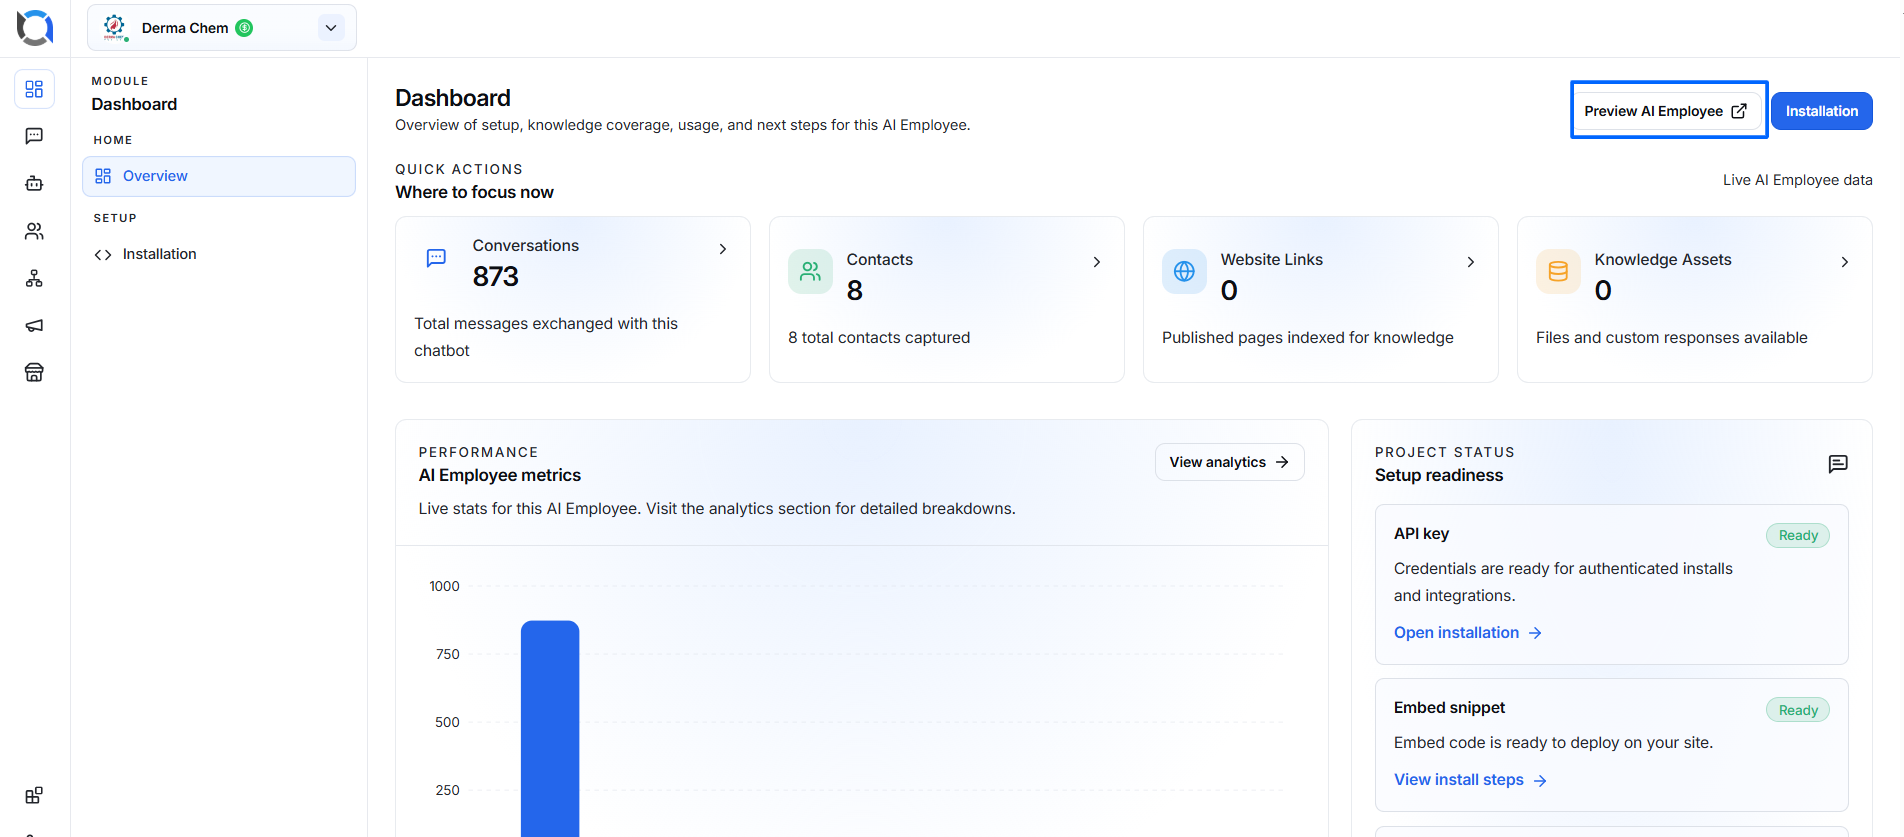Click the blue bar in metrics chart

(550, 728)
